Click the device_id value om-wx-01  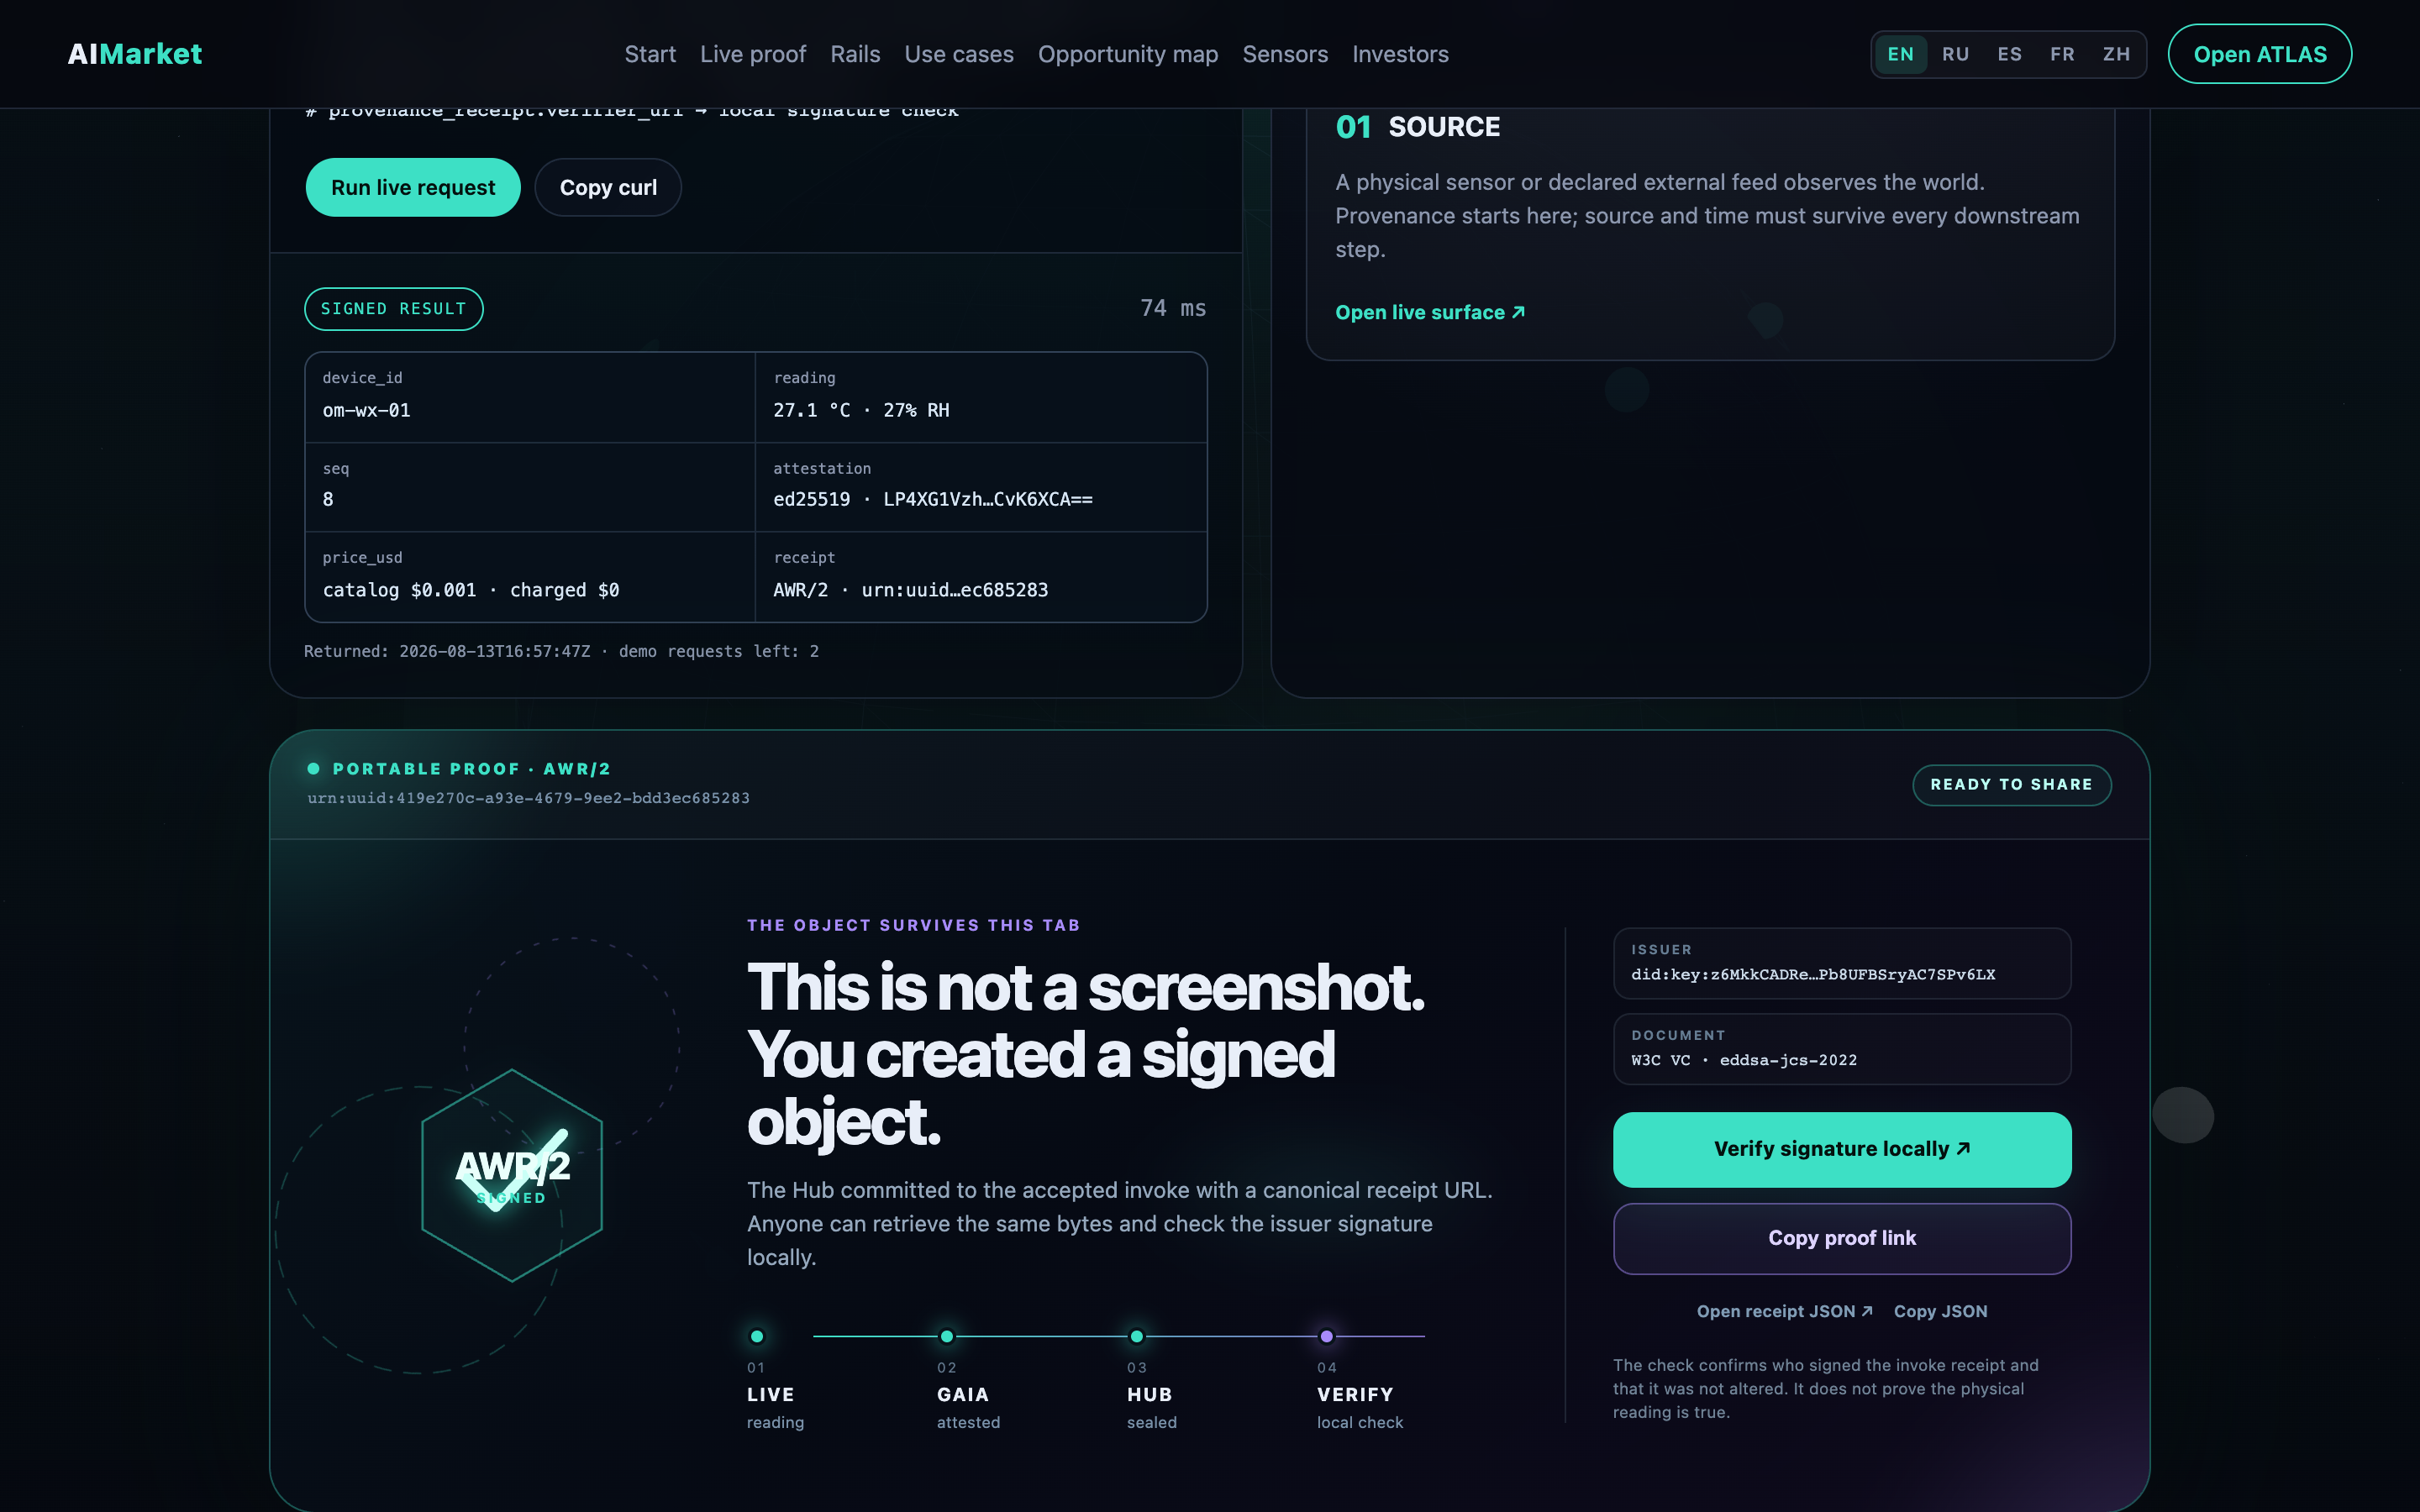366,410
